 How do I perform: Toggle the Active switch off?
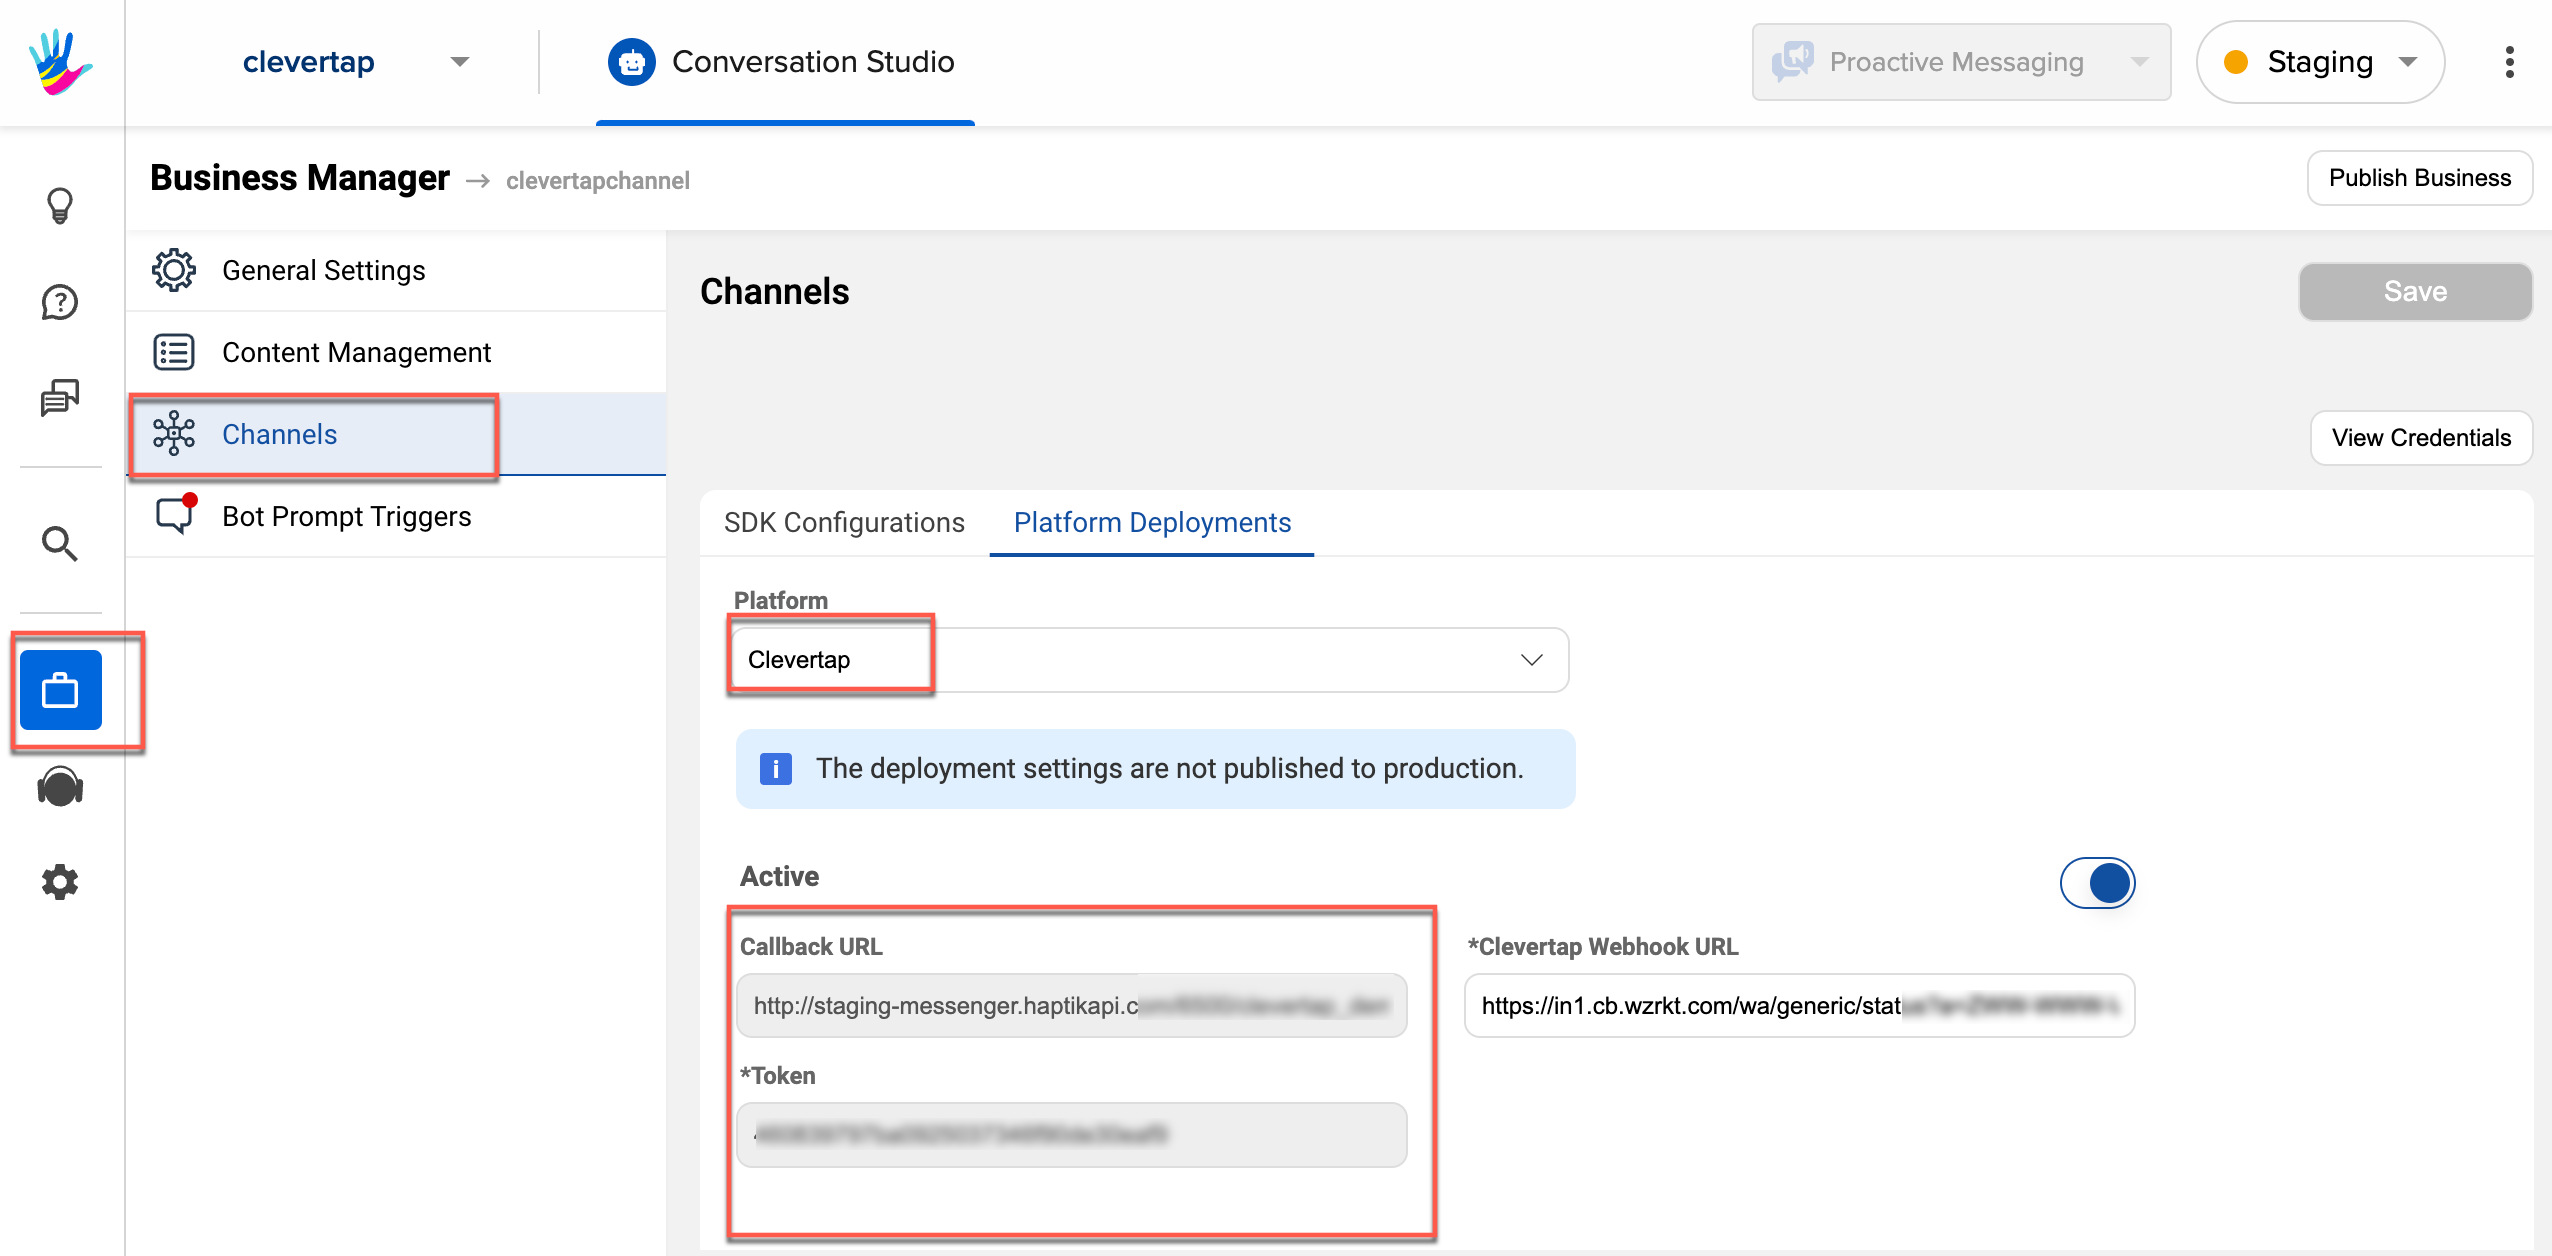[x=2097, y=883]
